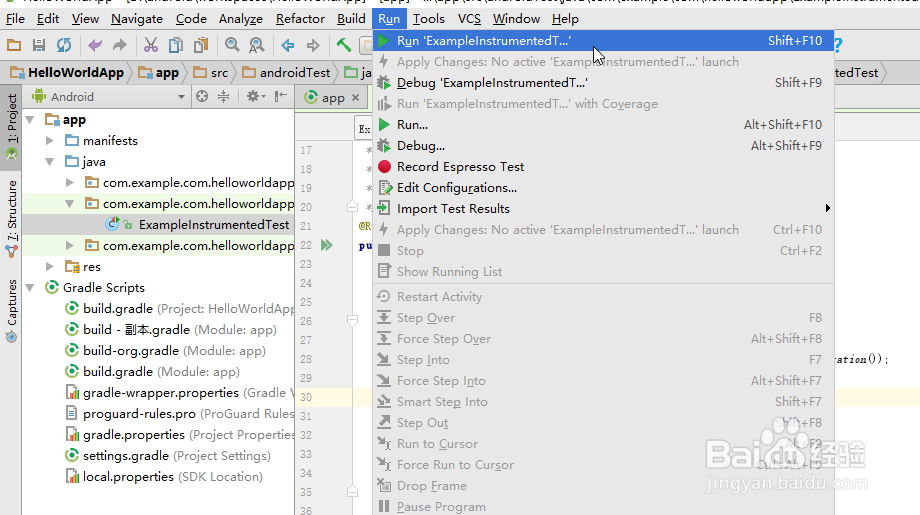Select Import Test Results menu entry

pos(603,209)
